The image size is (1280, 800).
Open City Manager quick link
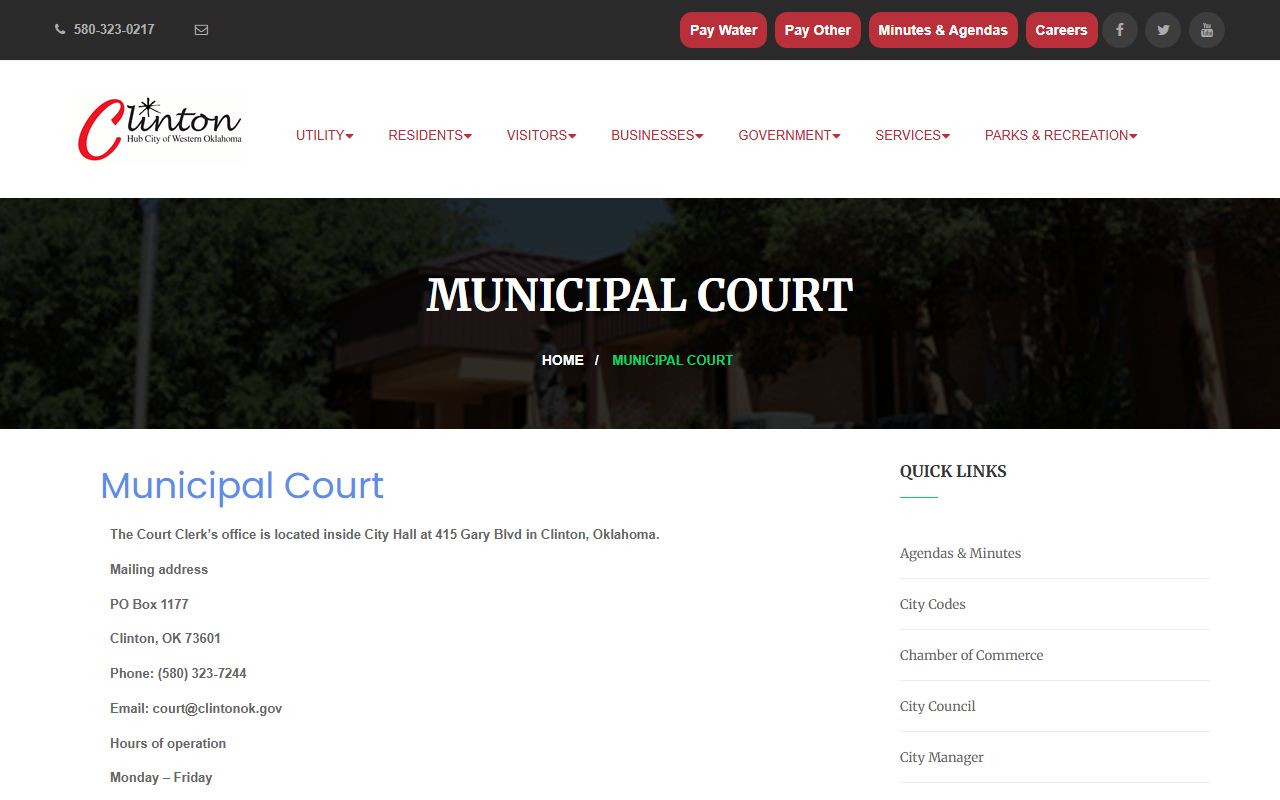(x=941, y=757)
